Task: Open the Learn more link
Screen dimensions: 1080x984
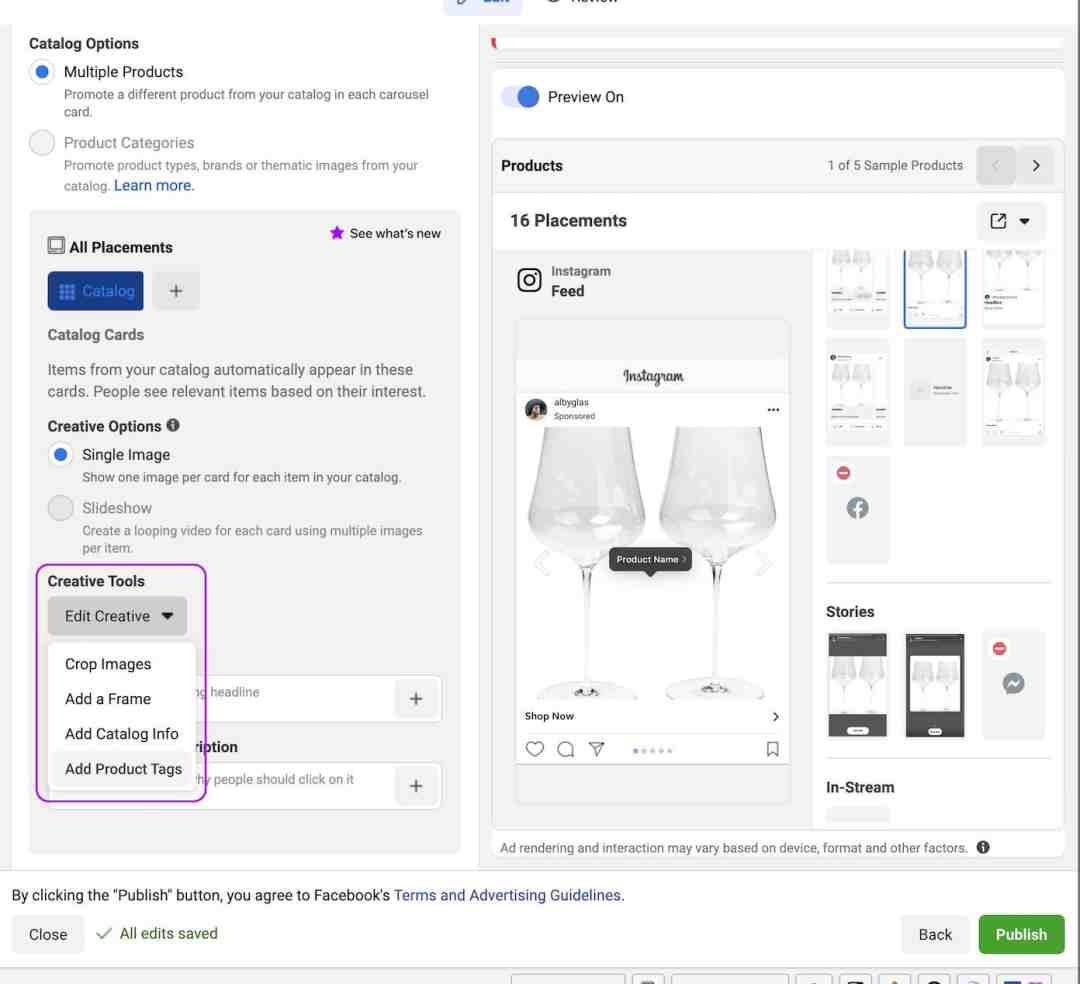Action: (154, 185)
